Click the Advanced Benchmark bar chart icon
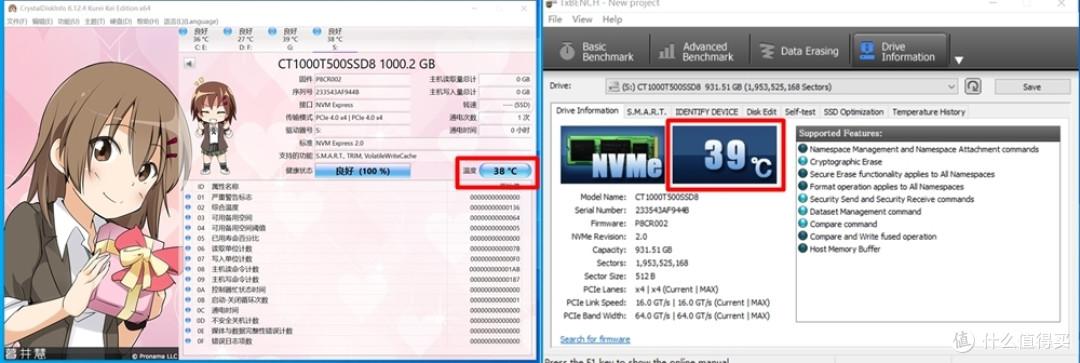1080x363 pixels. 666,51
